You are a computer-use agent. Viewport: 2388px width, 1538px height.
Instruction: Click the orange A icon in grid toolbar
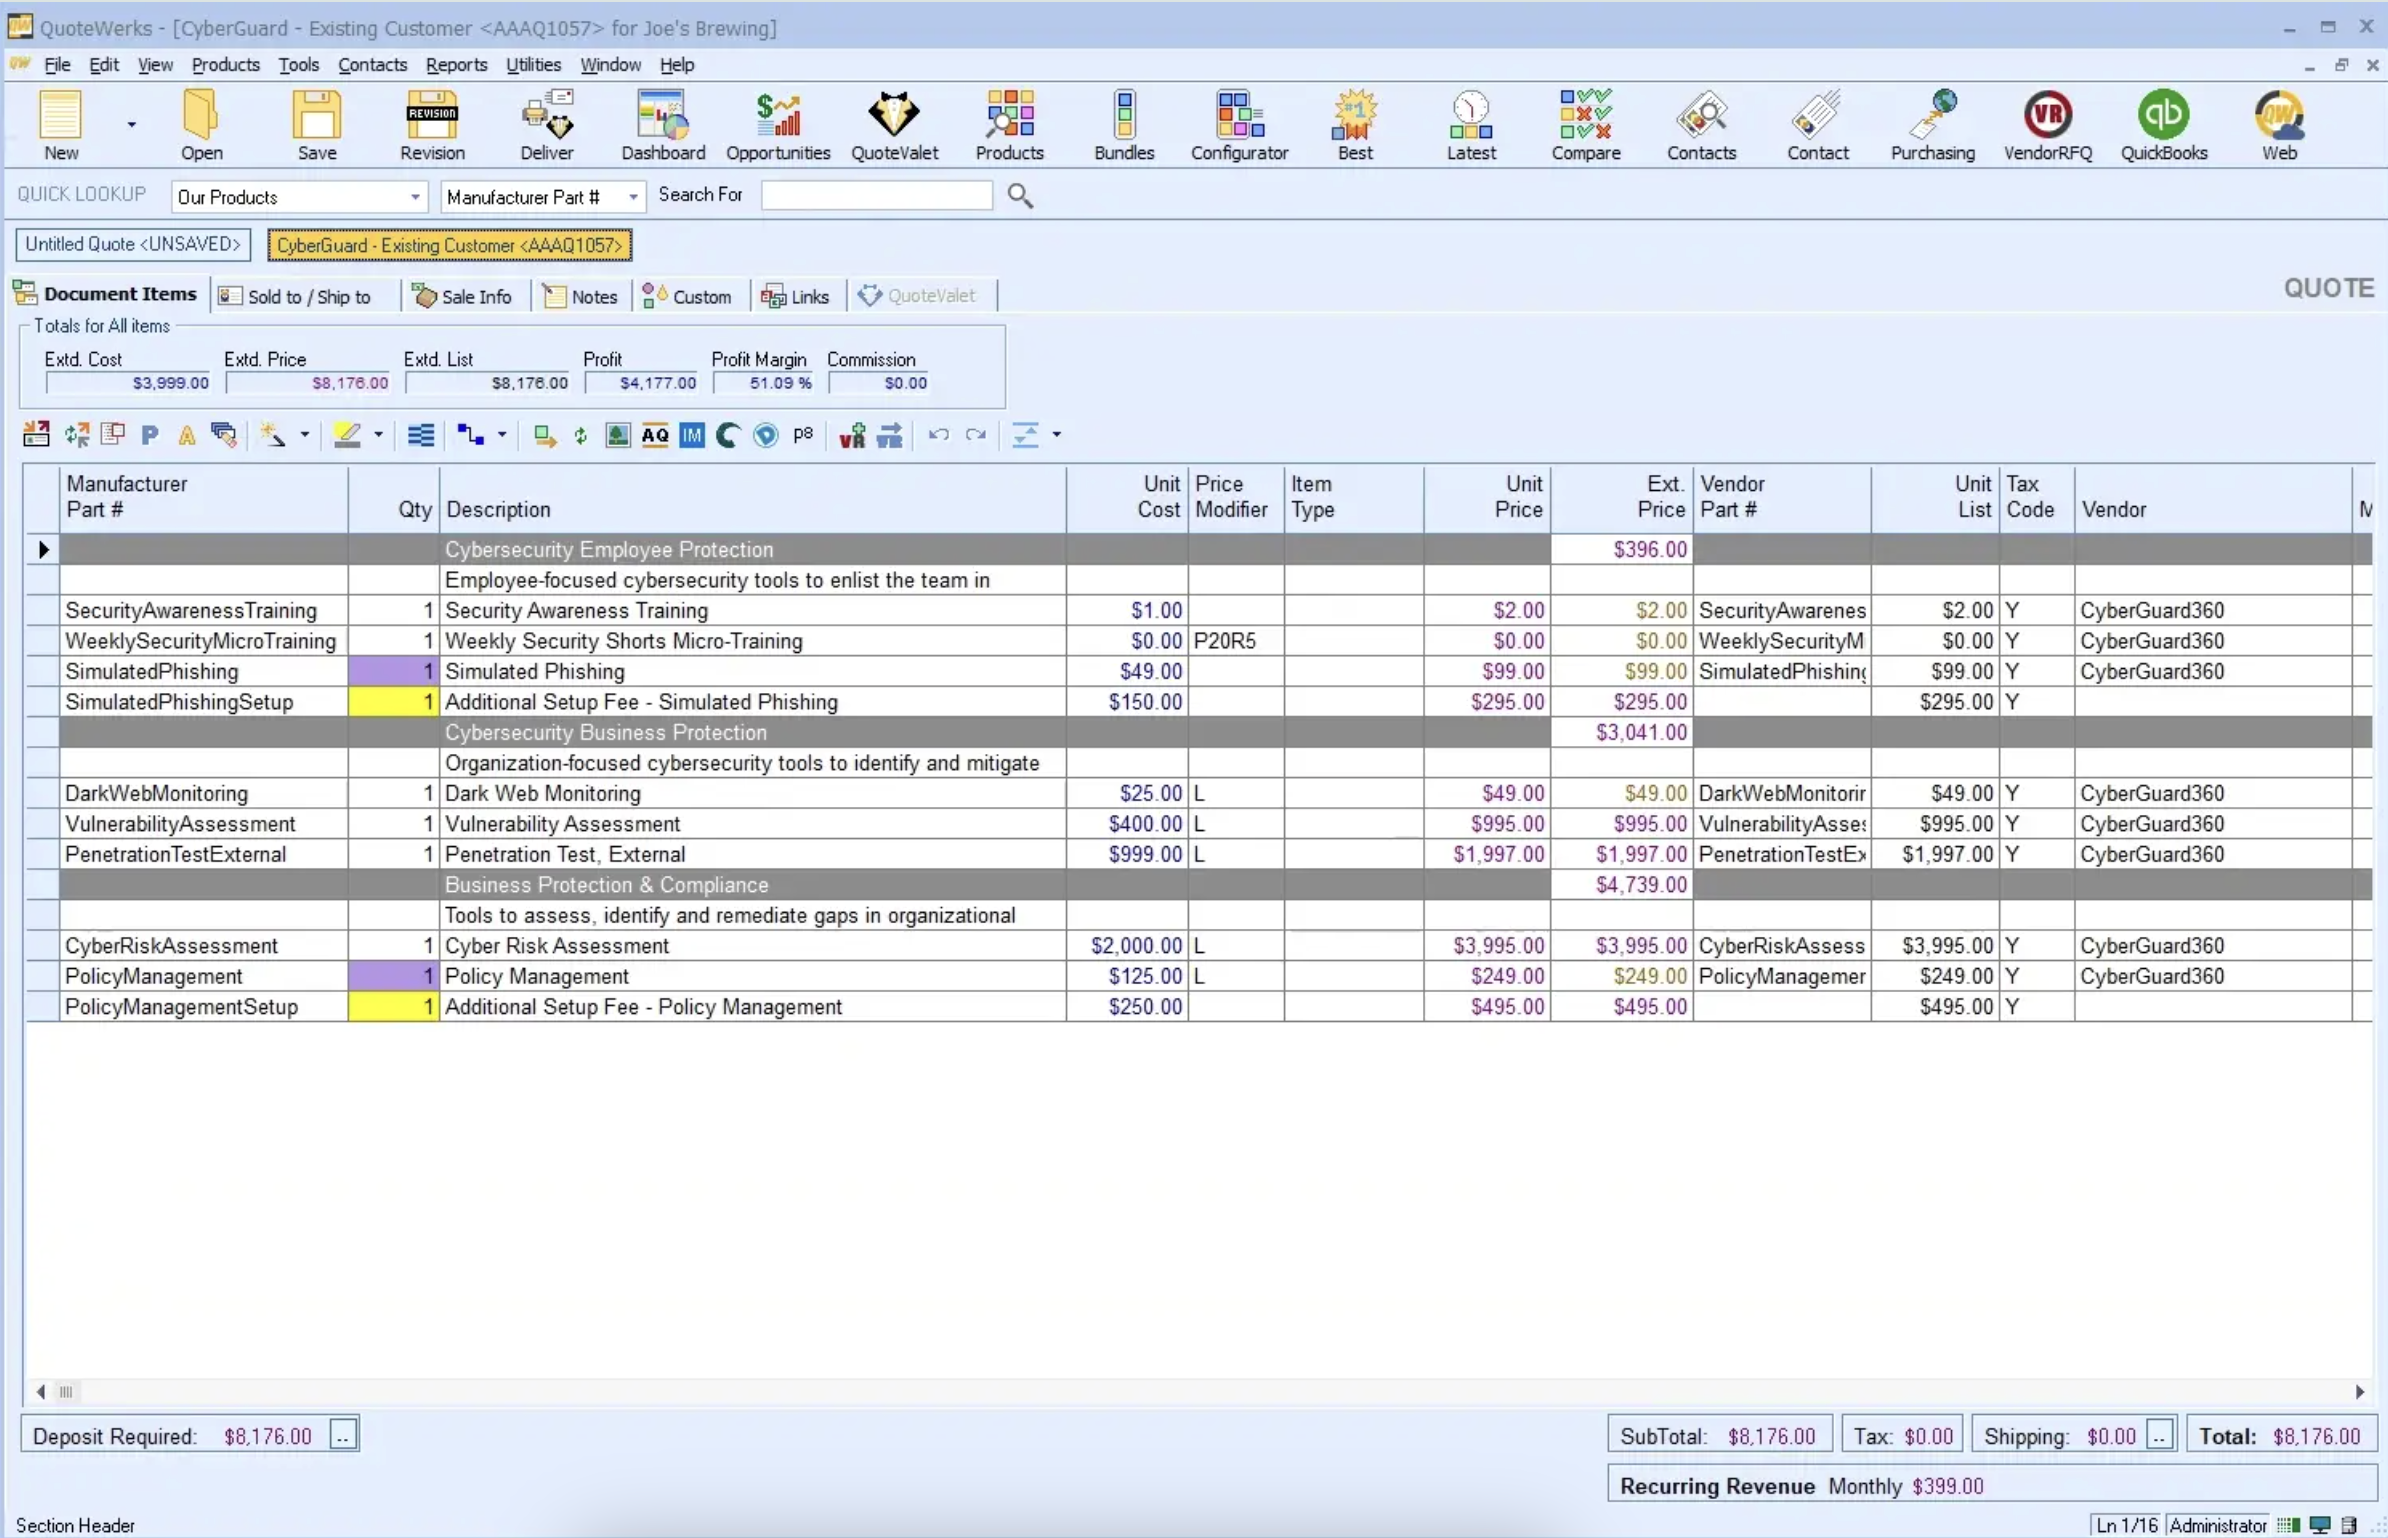coord(187,435)
